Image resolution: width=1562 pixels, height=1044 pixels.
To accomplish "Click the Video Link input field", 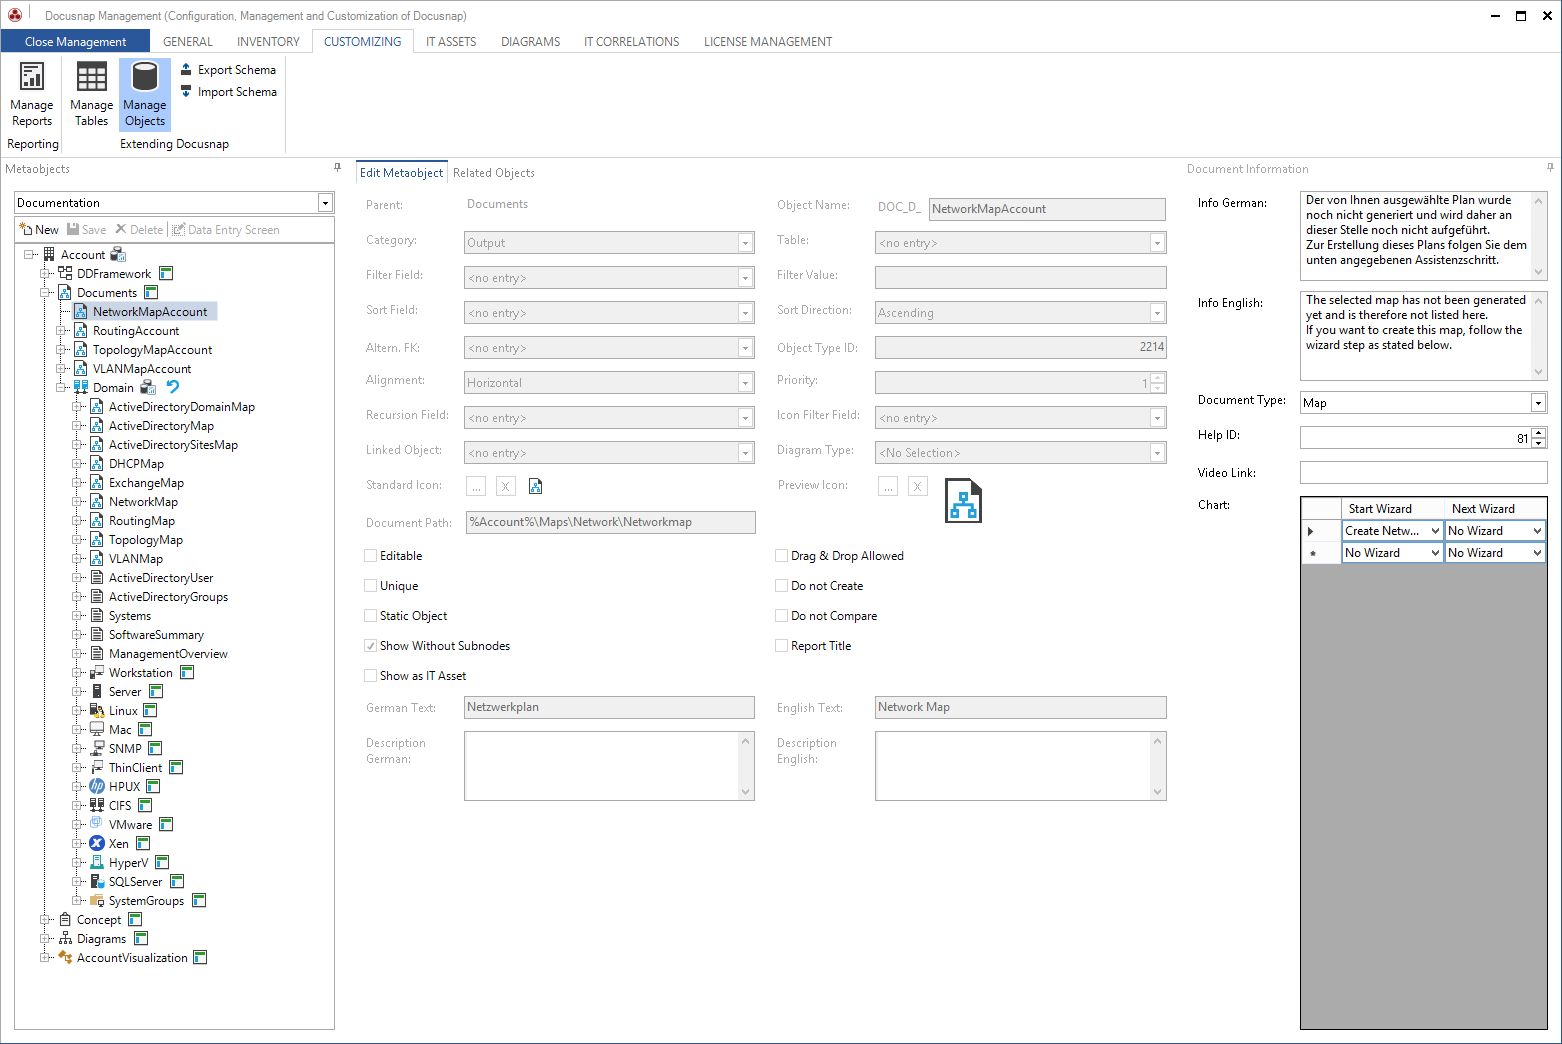I will tap(1423, 473).
